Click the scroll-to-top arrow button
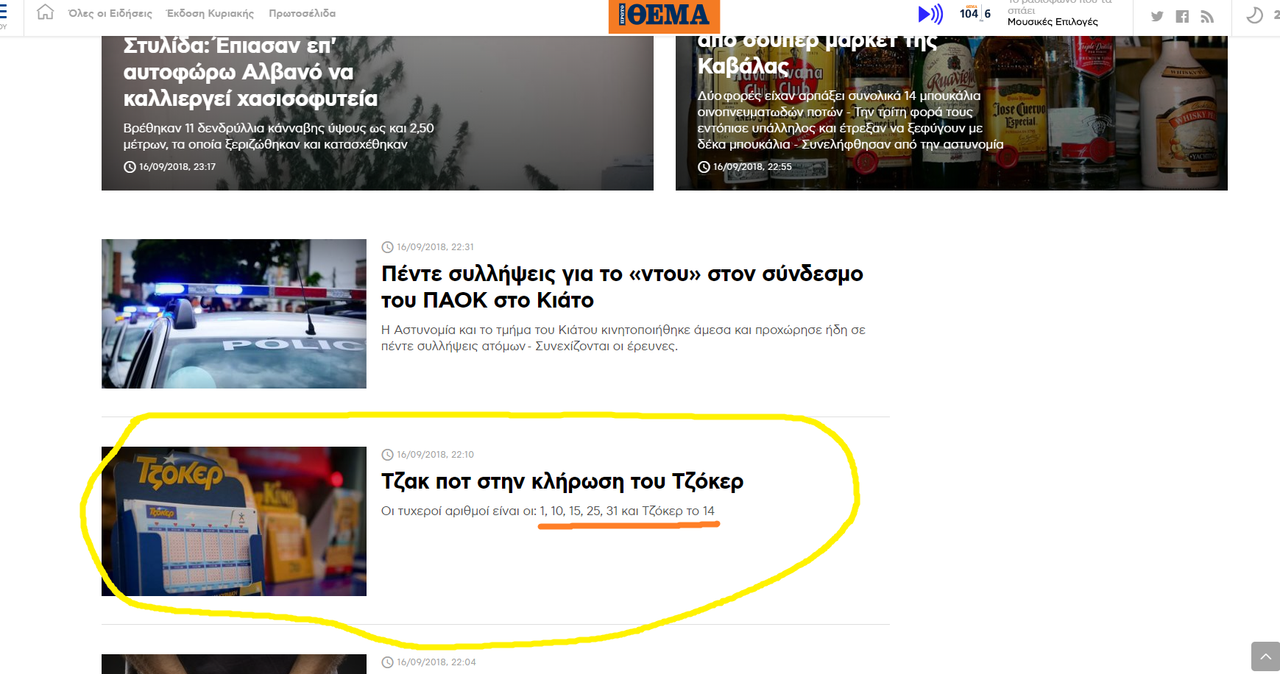The width and height of the screenshot is (1280, 674). (x=1265, y=657)
